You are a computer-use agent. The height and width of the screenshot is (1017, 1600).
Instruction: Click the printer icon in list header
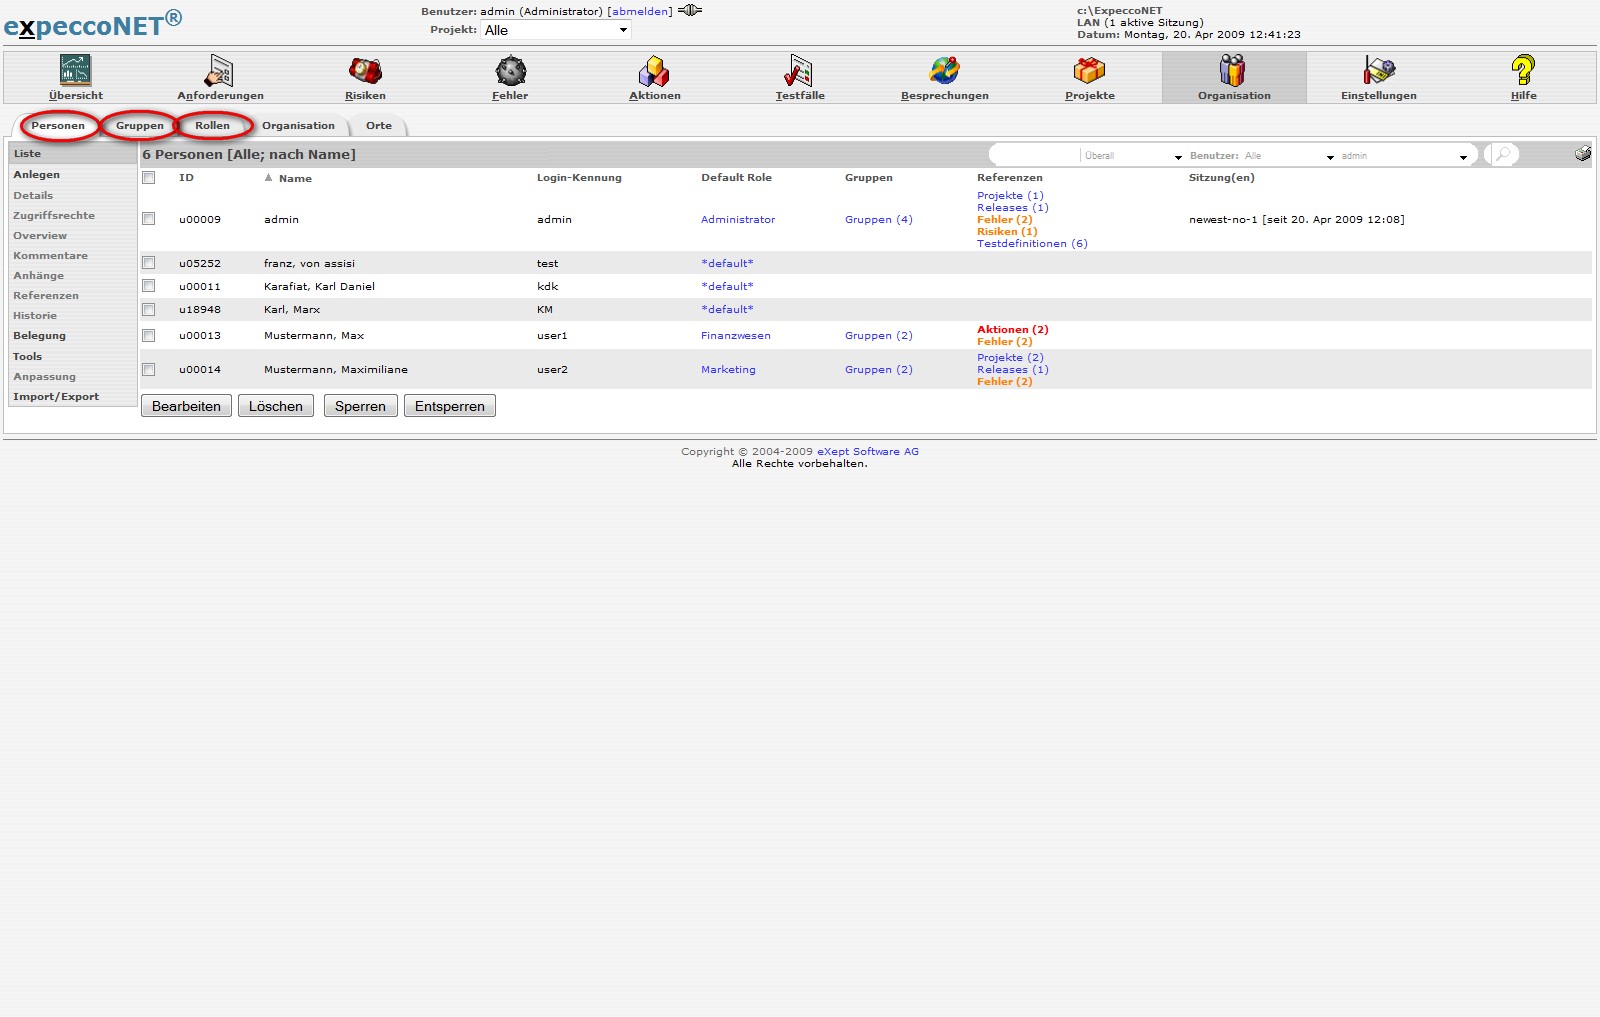pyautogui.click(x=1582, y=154)
